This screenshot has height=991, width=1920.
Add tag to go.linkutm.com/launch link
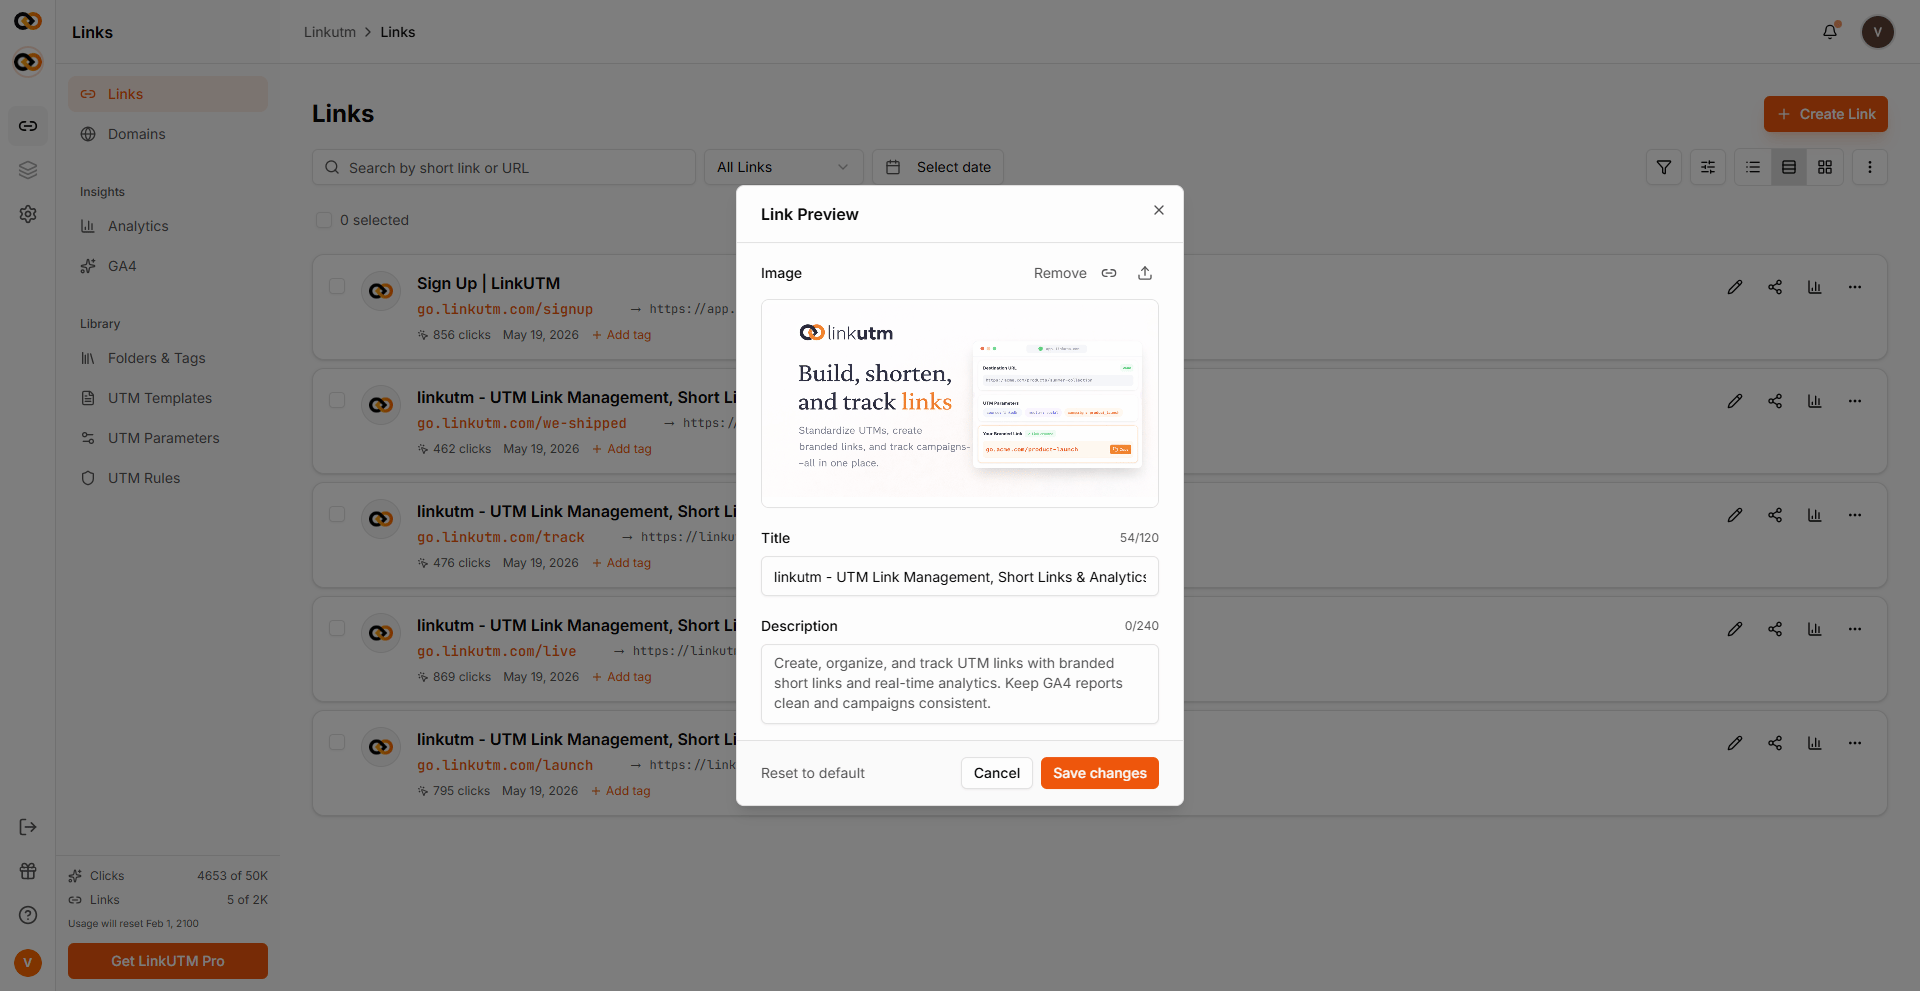pos(621,791)
